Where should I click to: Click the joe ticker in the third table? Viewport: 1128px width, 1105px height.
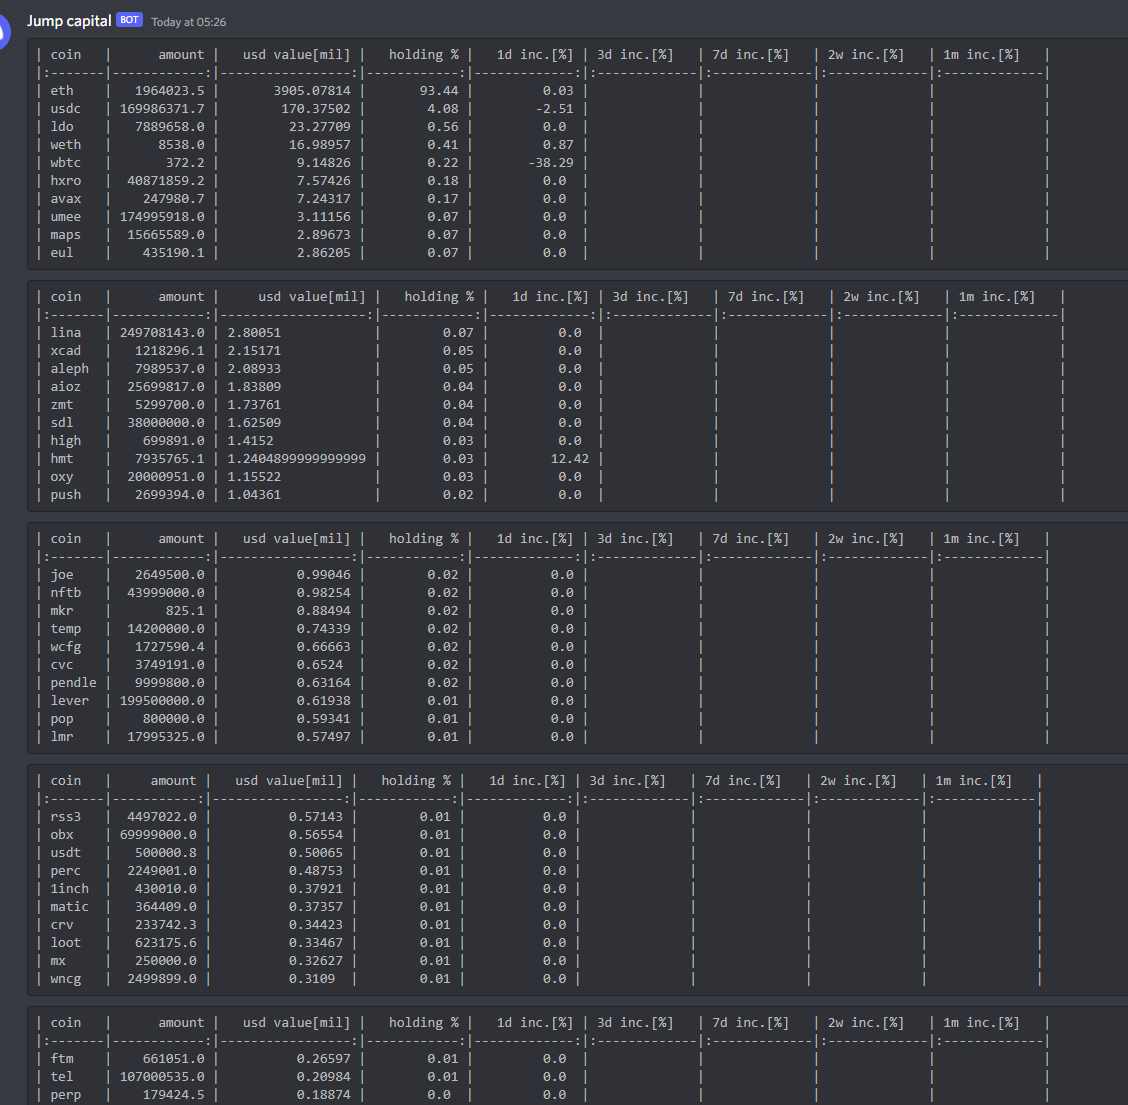pyautogui.click(x=61, y=574)
